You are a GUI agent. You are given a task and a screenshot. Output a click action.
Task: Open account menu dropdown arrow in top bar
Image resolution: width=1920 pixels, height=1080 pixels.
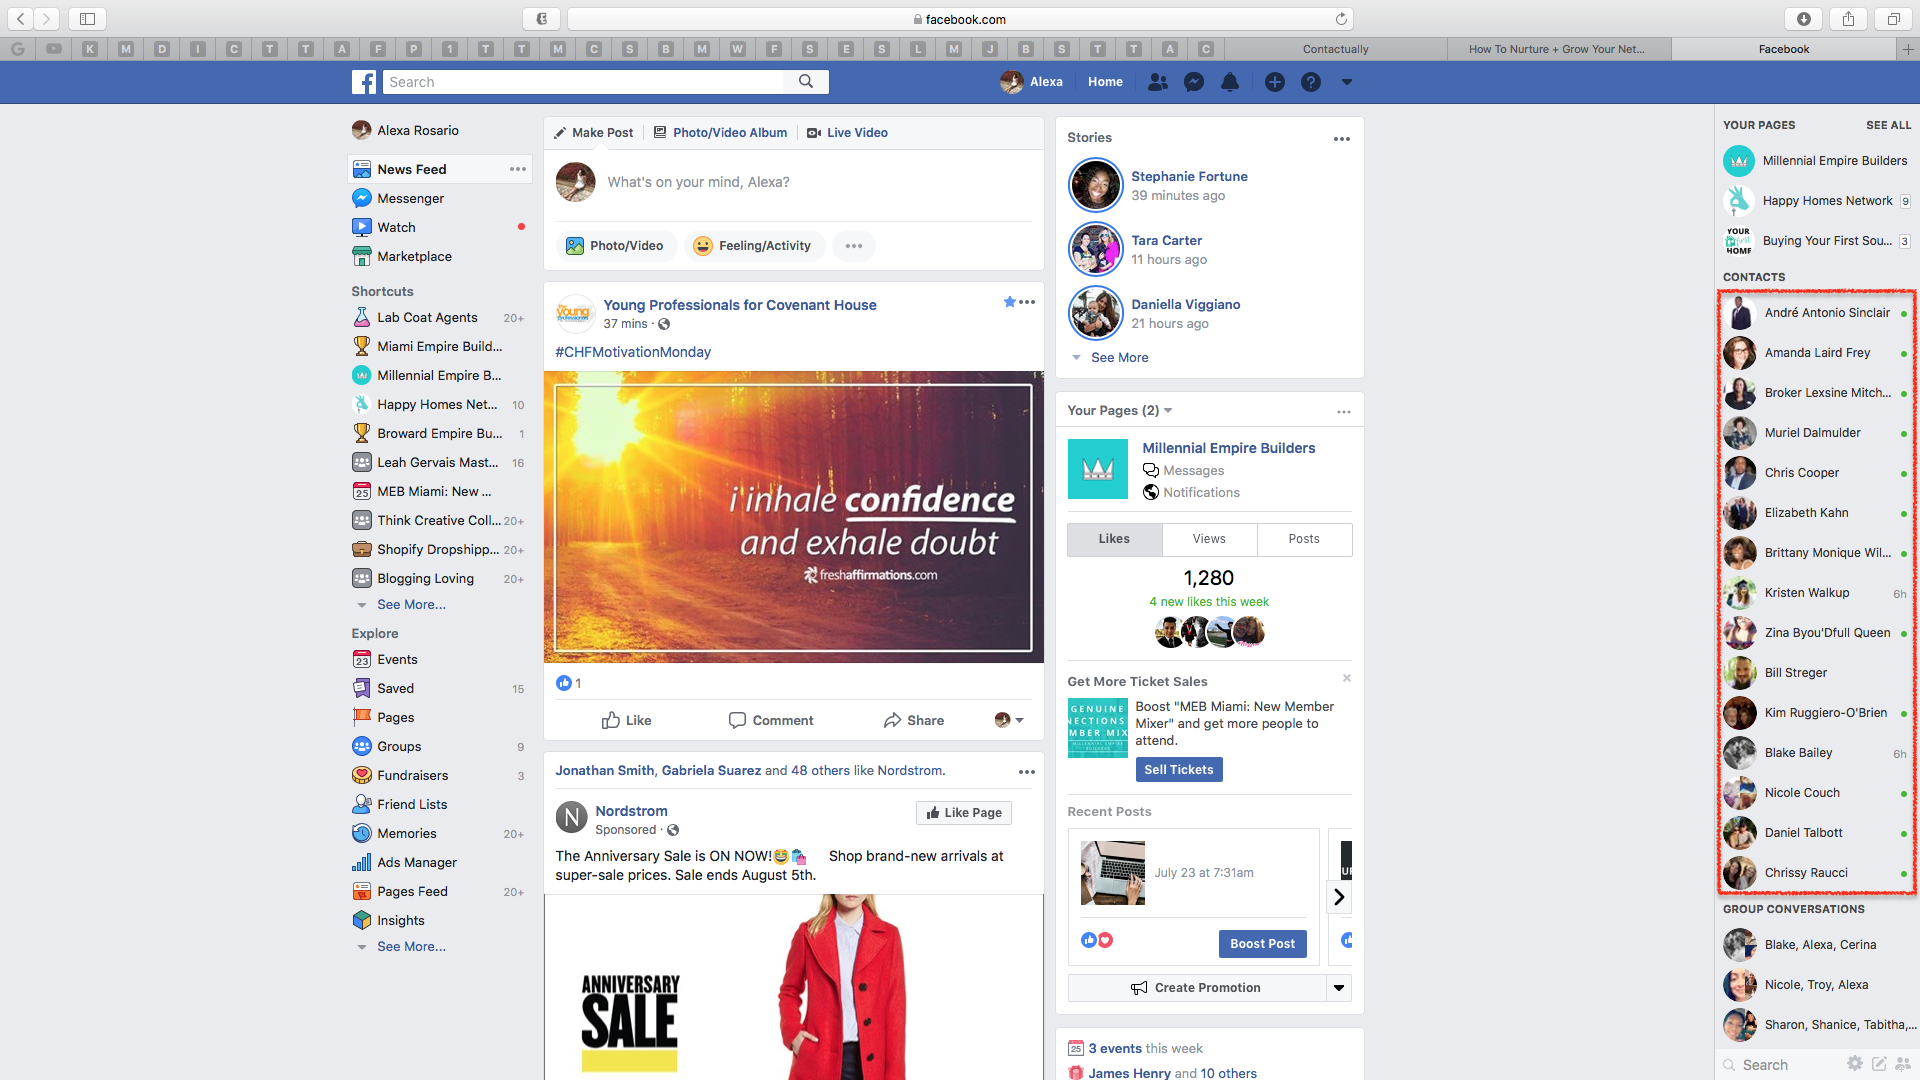(1347, 82)
